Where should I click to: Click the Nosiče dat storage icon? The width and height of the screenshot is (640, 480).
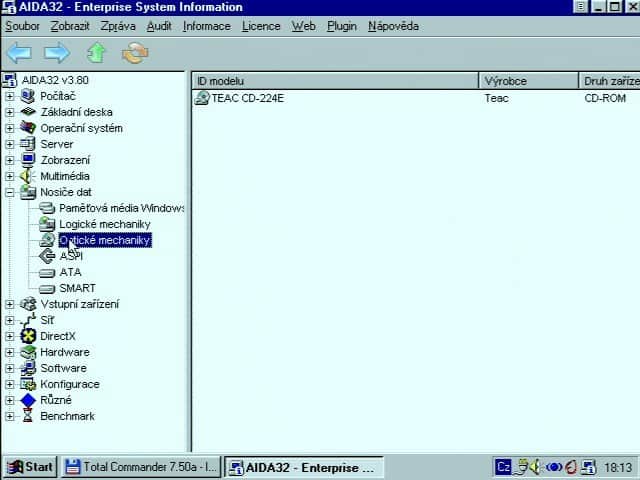(x=28, y=192)
